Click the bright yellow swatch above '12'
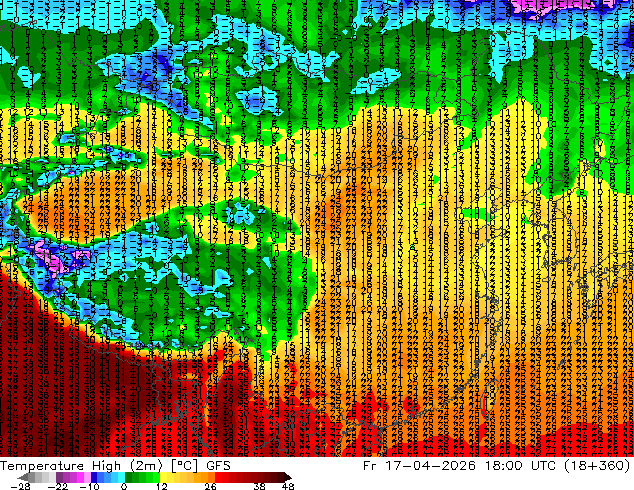634x490 pixels. point(163,477)
